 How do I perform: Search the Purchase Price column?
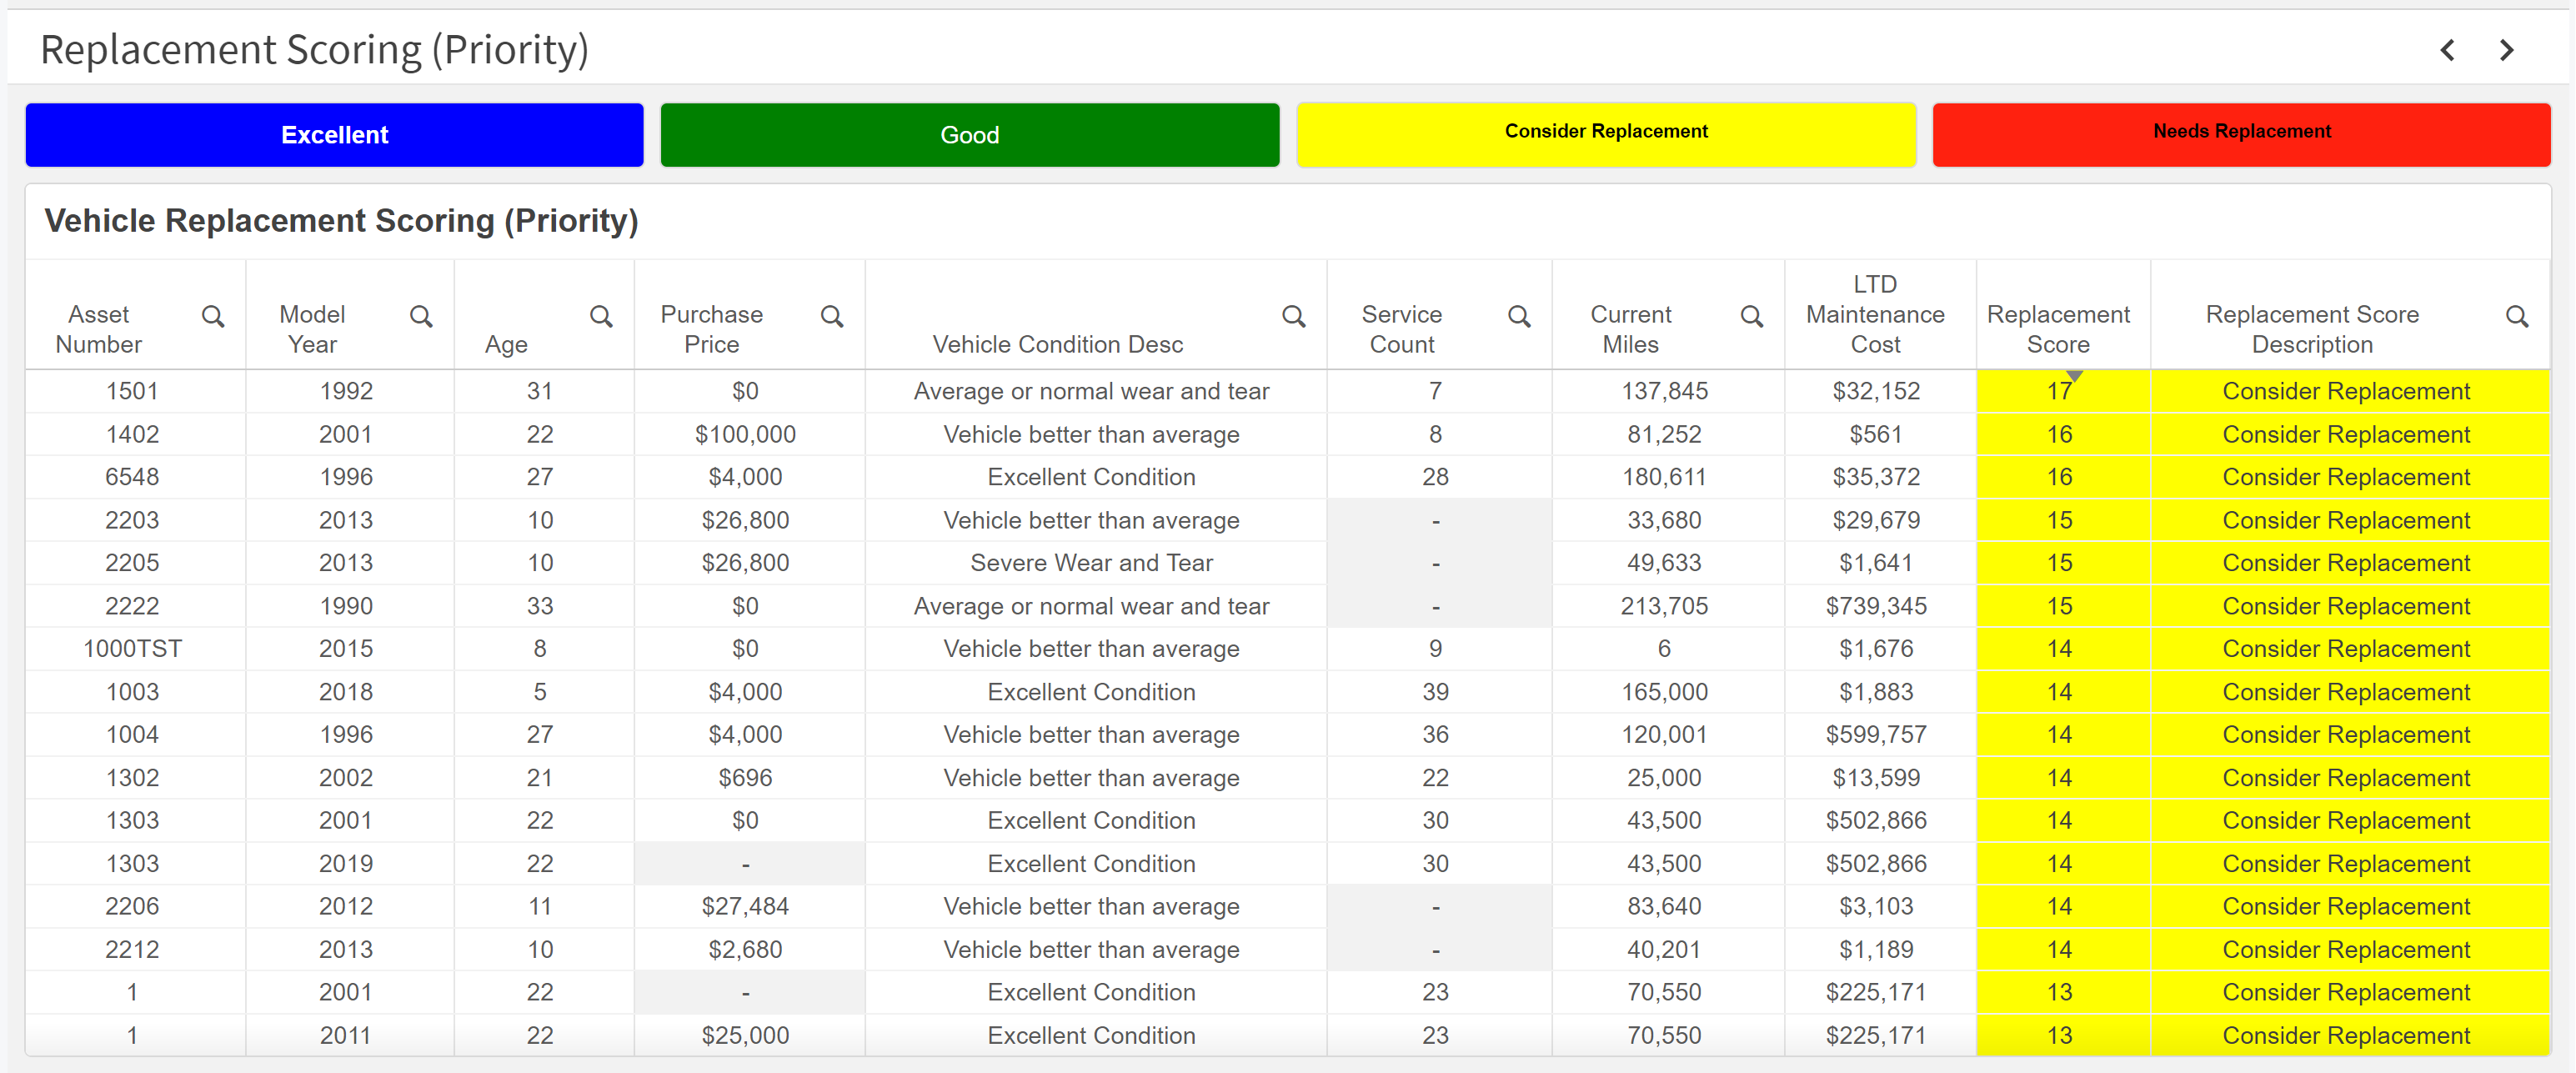[x=831, y=317]
